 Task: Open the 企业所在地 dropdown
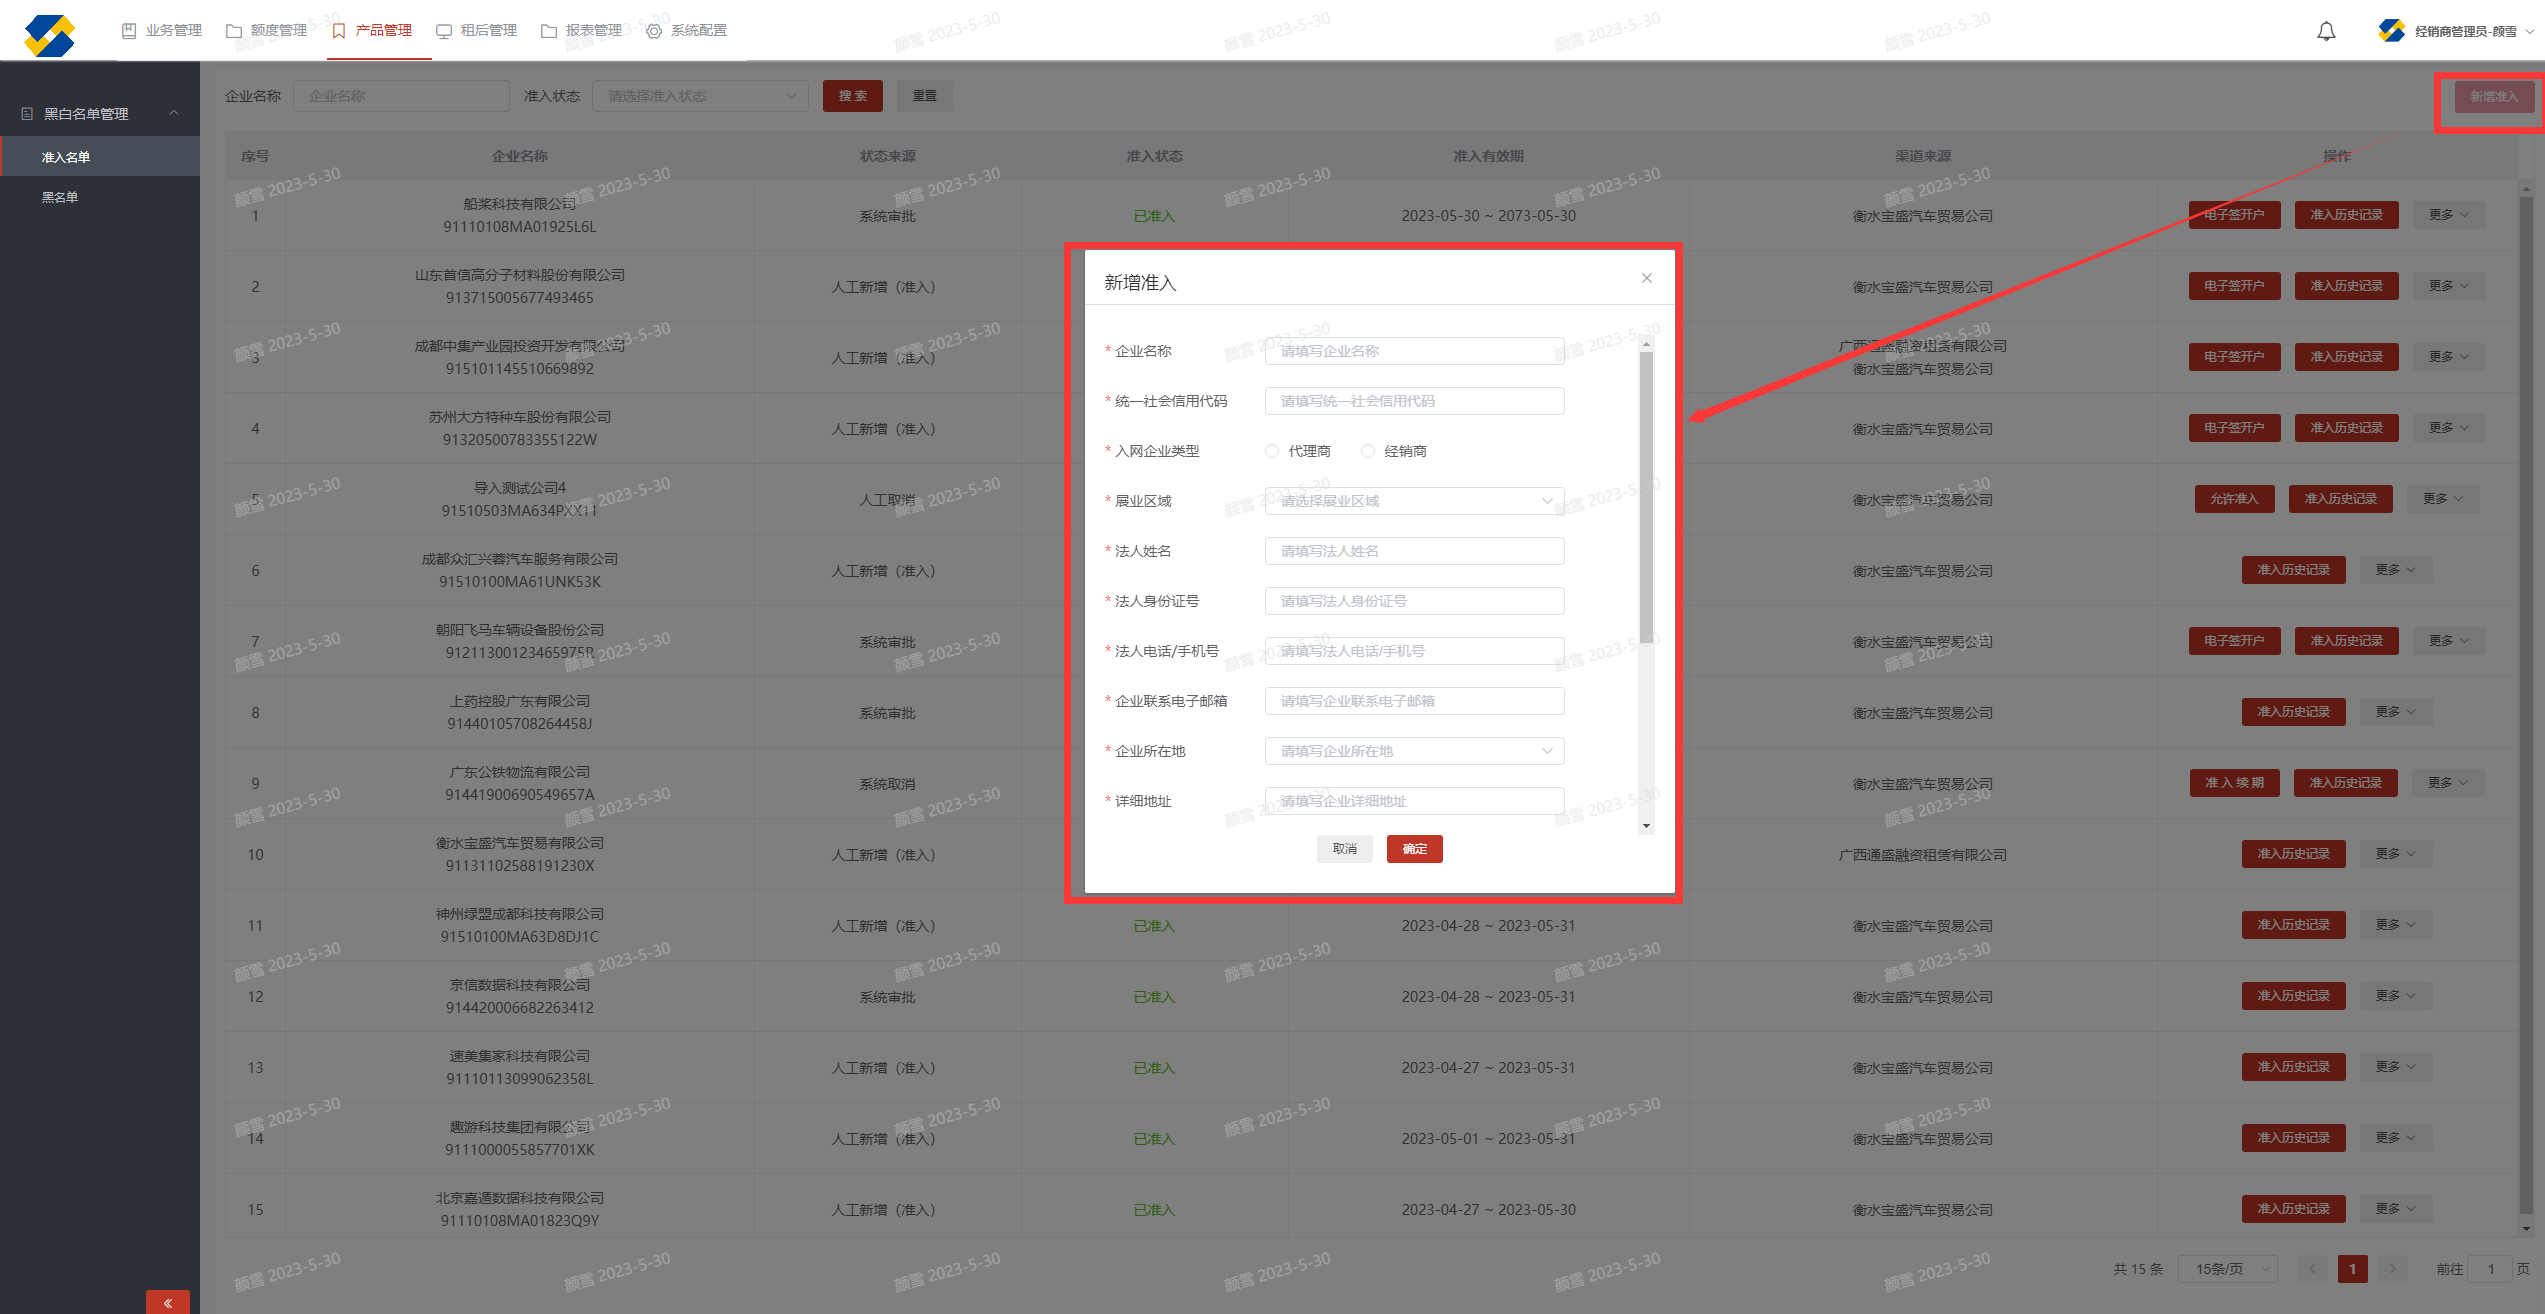point(1414,751)
